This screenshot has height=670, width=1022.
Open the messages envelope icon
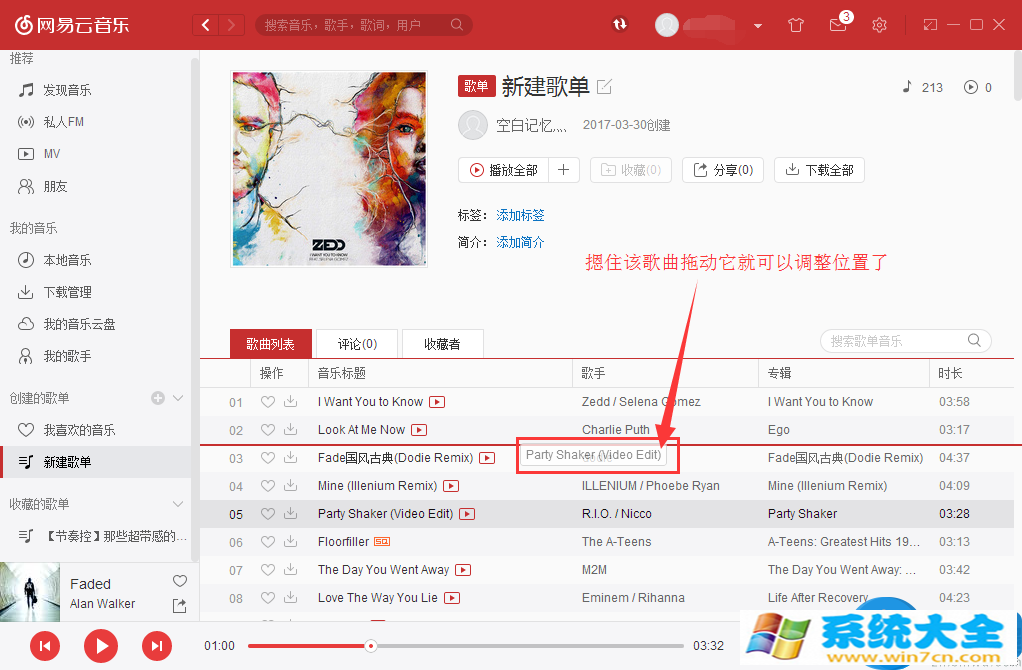click(x=838, y=25)
